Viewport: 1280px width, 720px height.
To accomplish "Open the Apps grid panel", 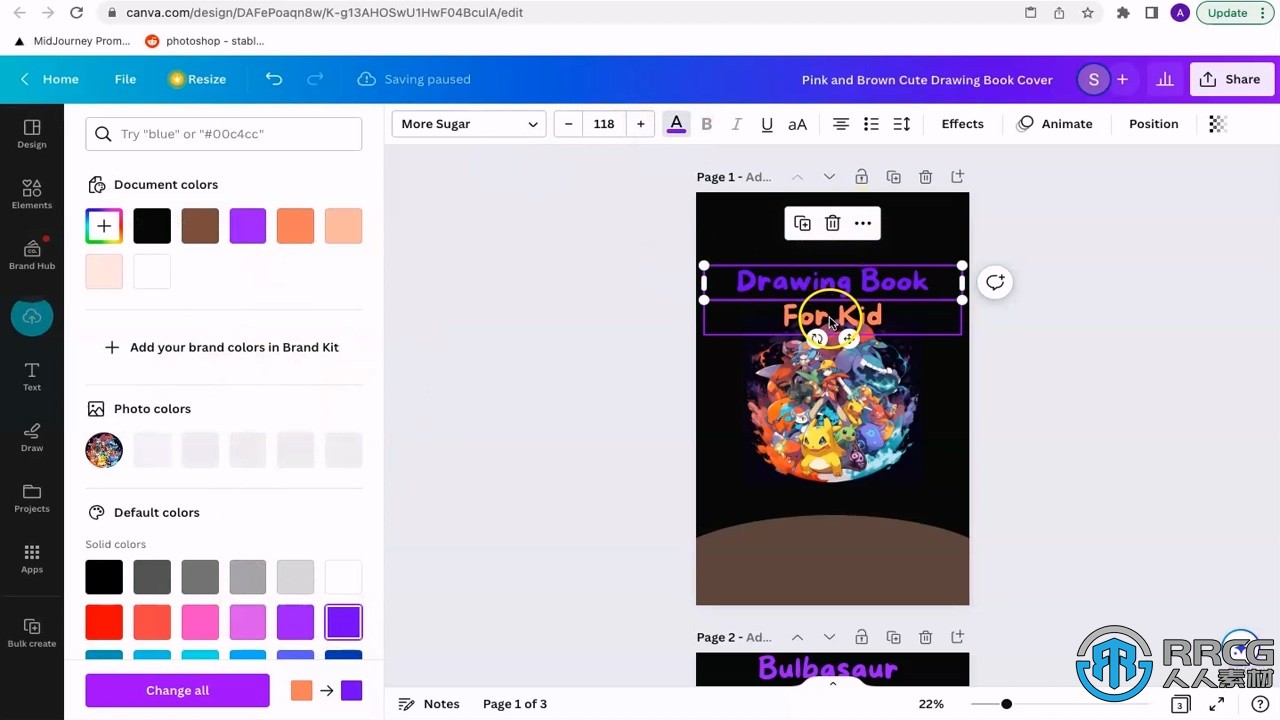I will [x=32, y=559].
